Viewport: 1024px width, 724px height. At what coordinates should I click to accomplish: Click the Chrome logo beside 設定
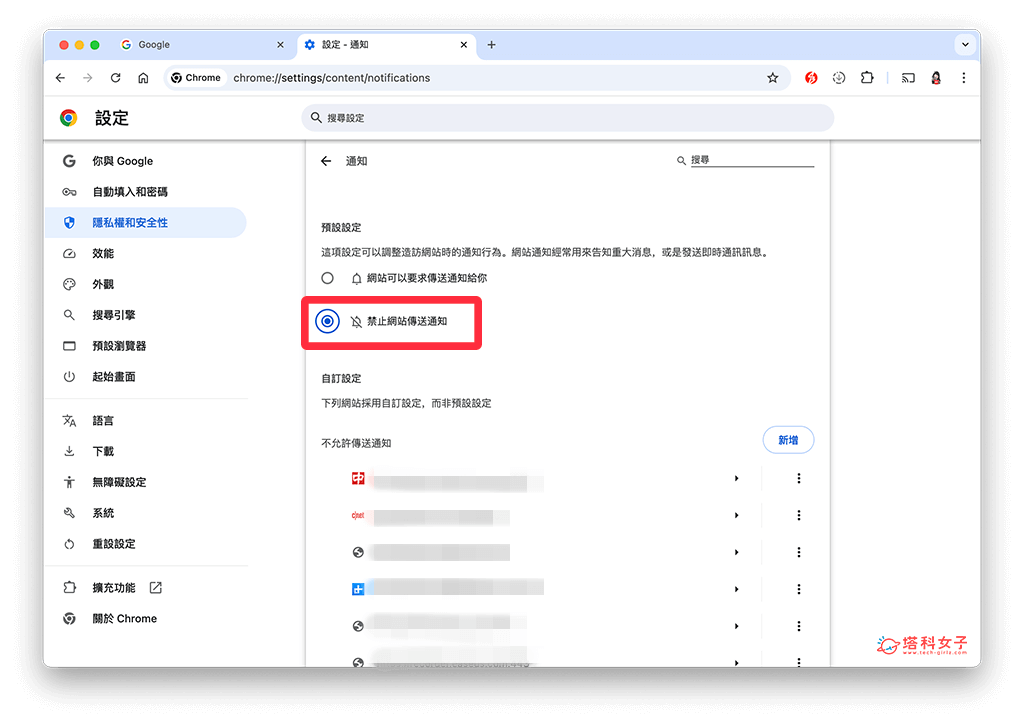click(69, 118)
